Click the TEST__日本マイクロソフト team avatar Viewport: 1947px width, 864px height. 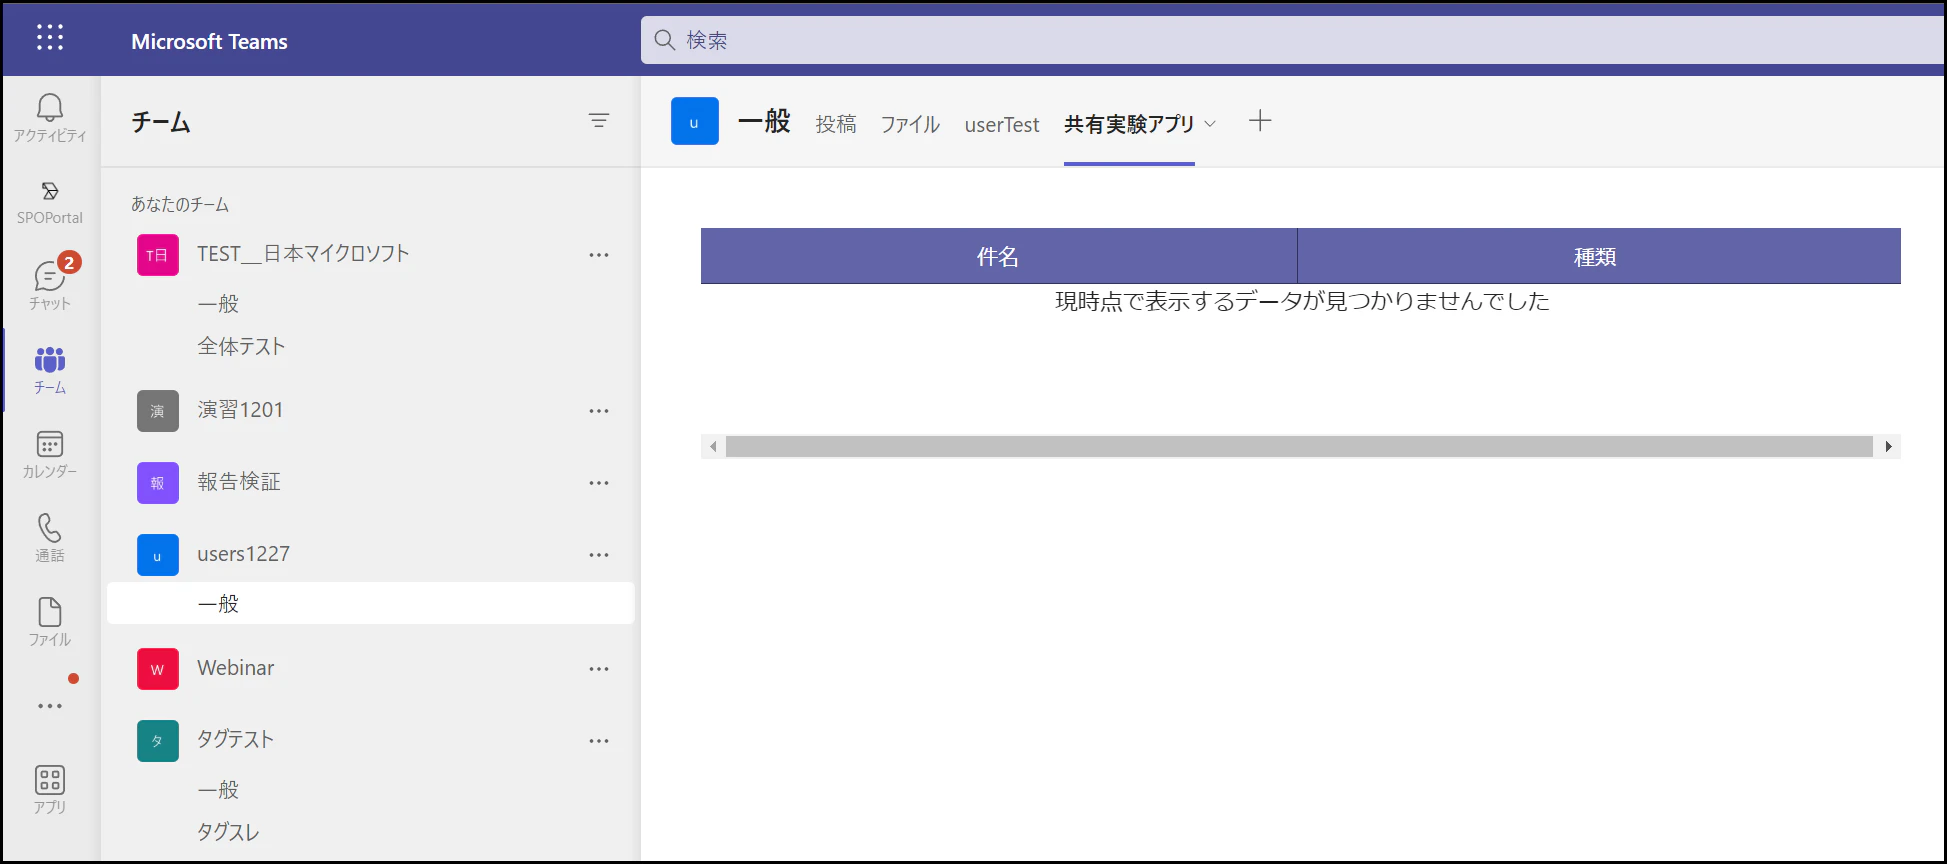(x=158, y=255)
